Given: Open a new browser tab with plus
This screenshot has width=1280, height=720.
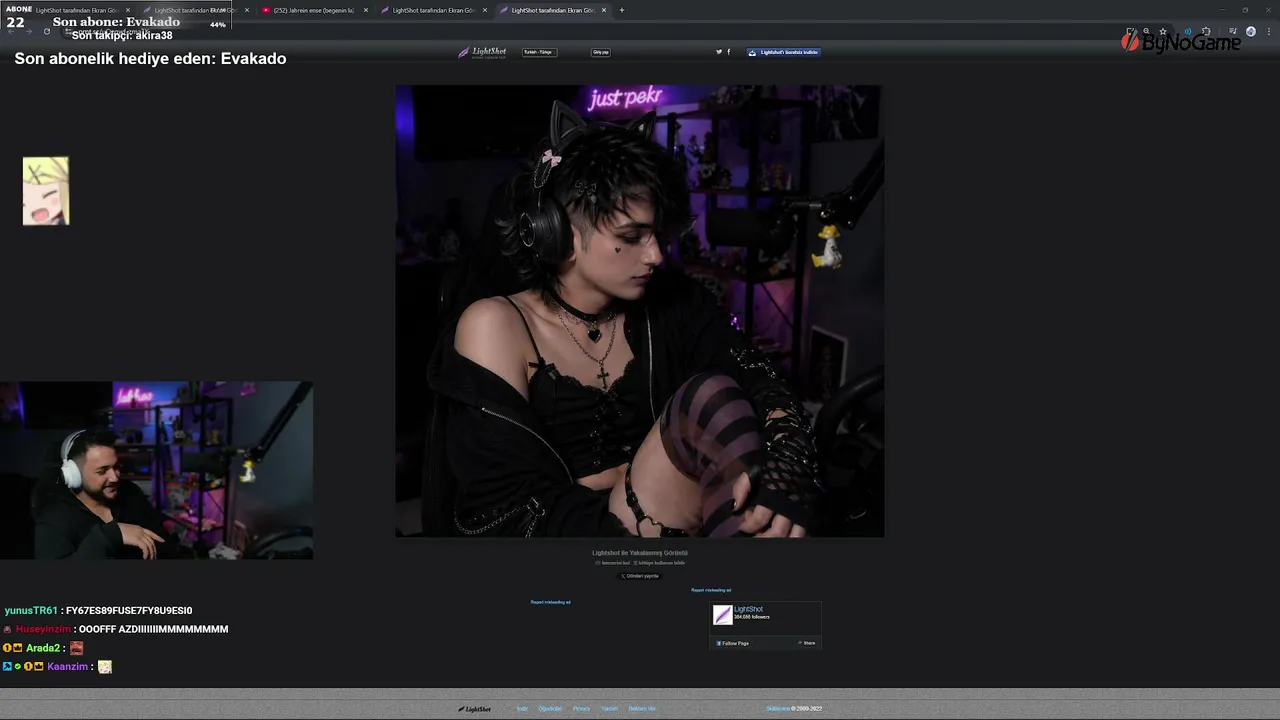Looking at the screenshot, I should (622, 10).
